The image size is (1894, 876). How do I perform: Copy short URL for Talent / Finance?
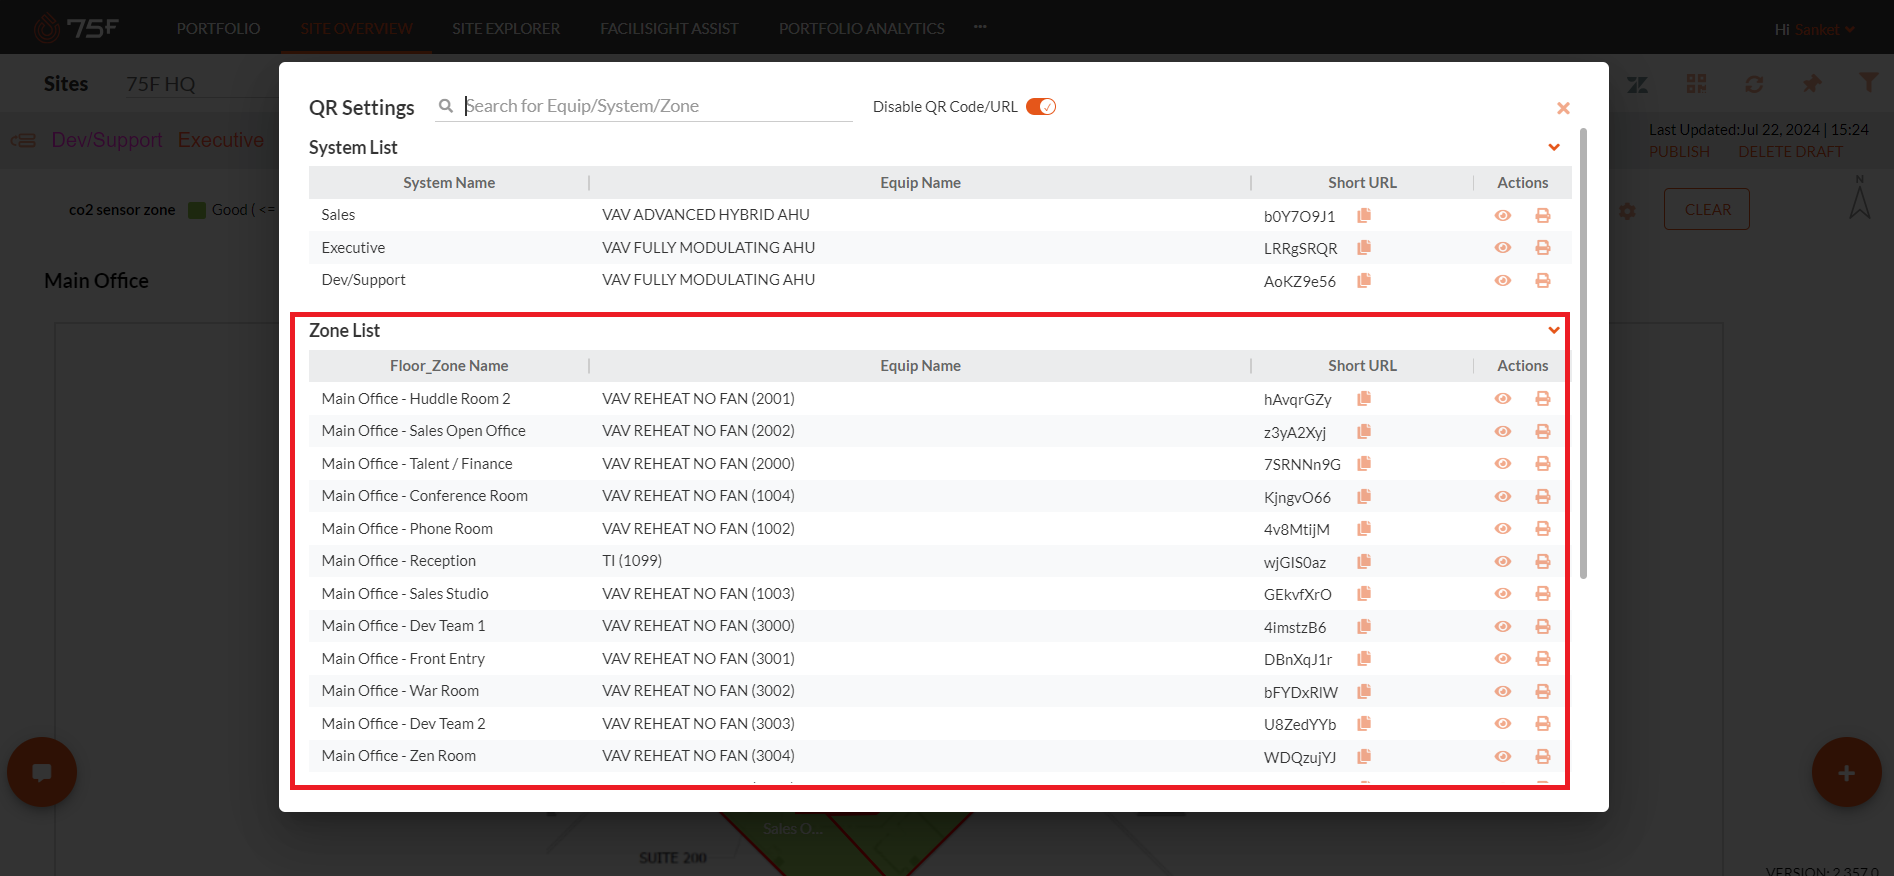[x=1364, y=463]
